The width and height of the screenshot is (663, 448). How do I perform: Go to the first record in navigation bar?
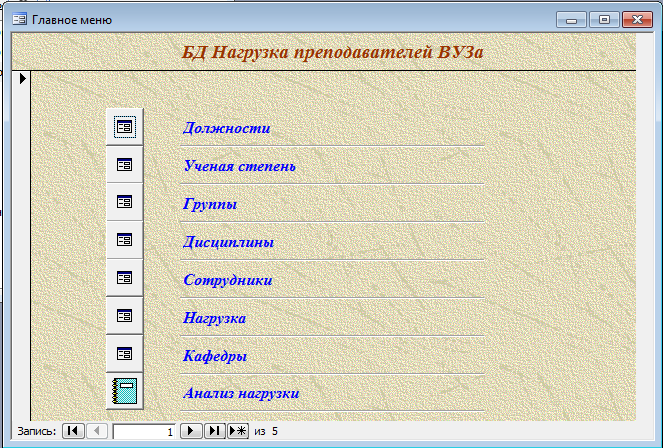pyautogui.click(x=73, y=431)
